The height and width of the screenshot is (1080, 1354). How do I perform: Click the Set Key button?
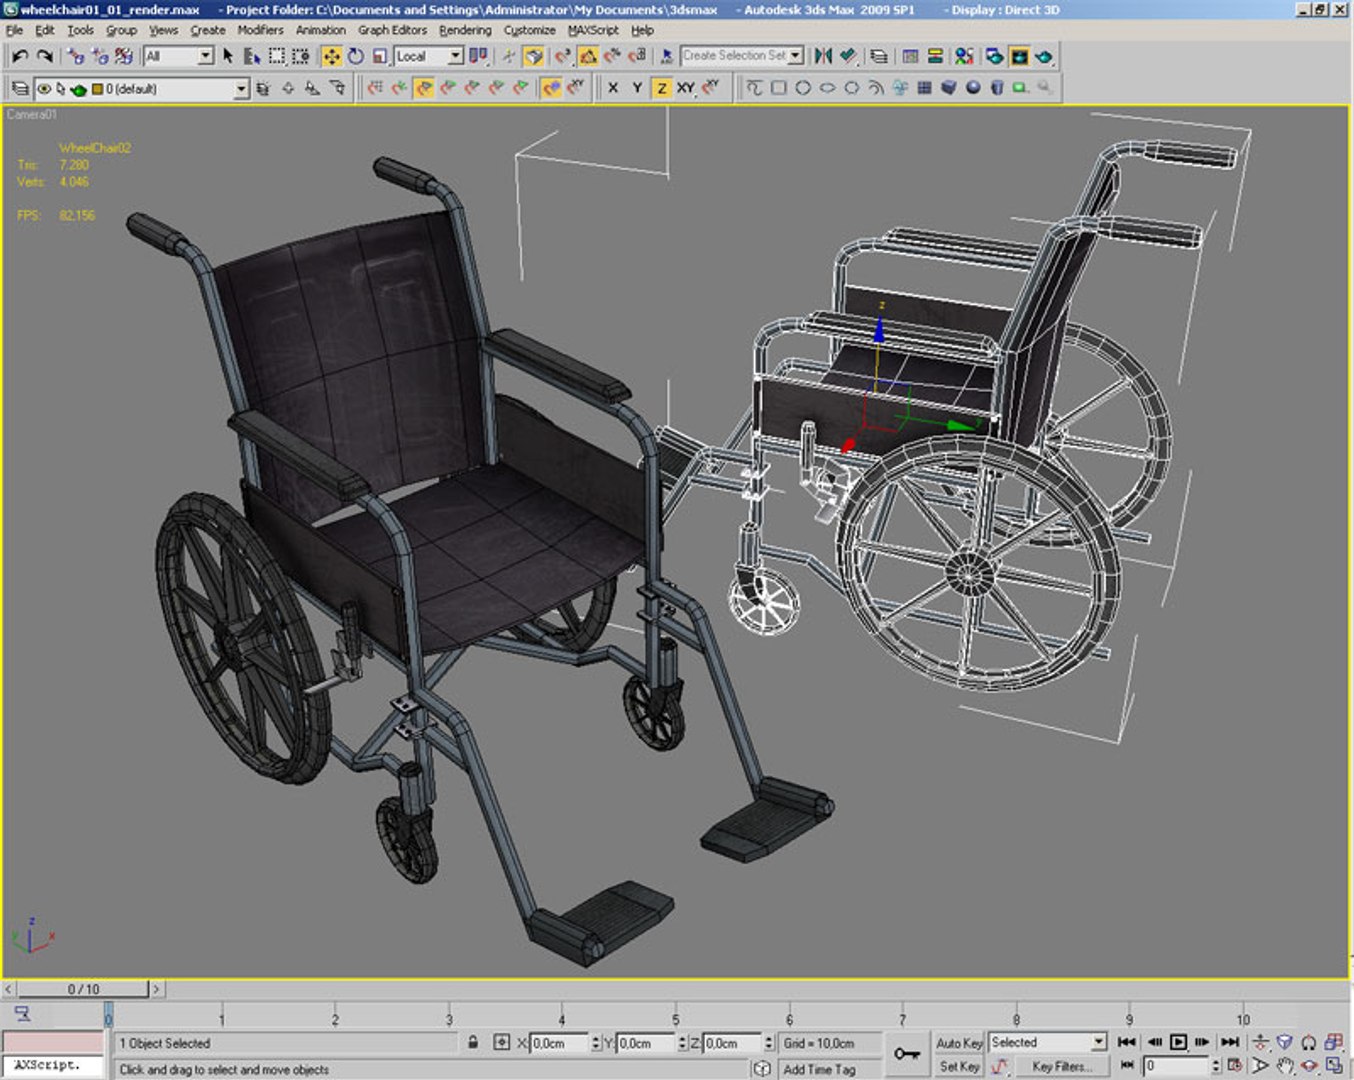pos(959,1067)
